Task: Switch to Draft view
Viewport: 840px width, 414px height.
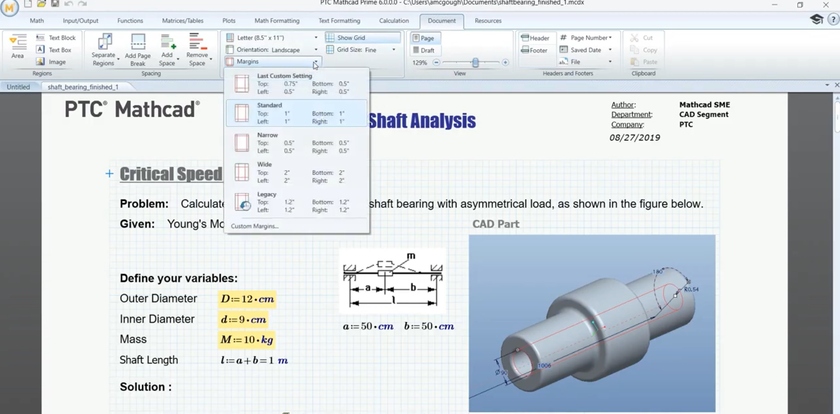Action: (424, 49)
